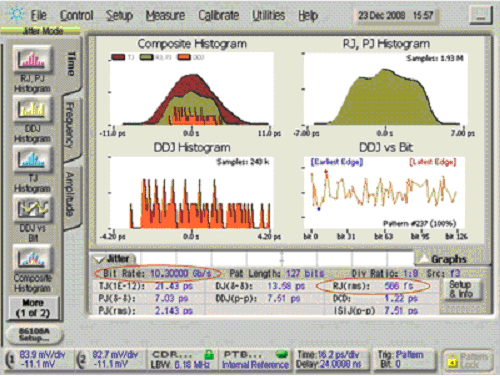Click the More (1 of 2) button

33,308
